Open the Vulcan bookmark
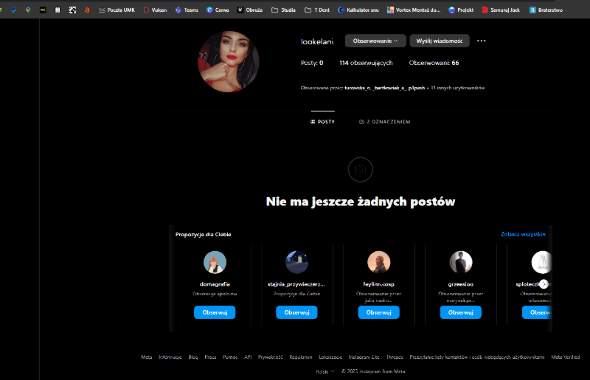This screenshot has height=380, width=590. pos(155,10)
